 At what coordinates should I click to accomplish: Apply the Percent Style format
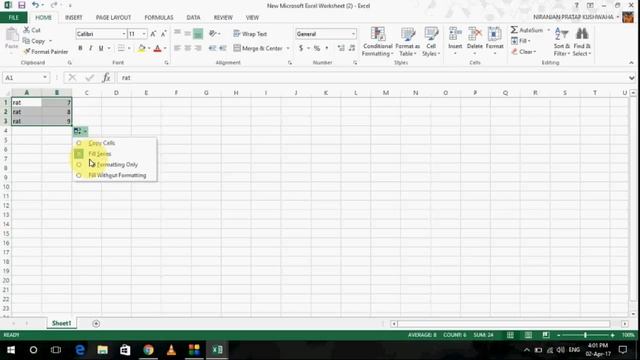point(317,48)
